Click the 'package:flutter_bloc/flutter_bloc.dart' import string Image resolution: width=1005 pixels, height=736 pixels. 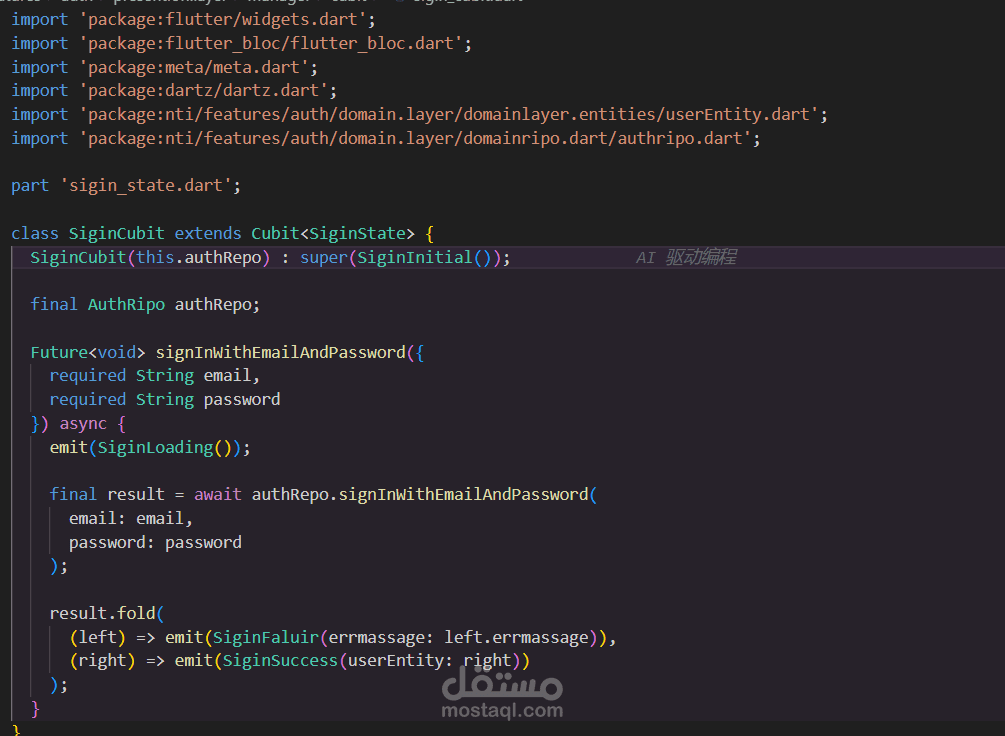tap(270, 44)
